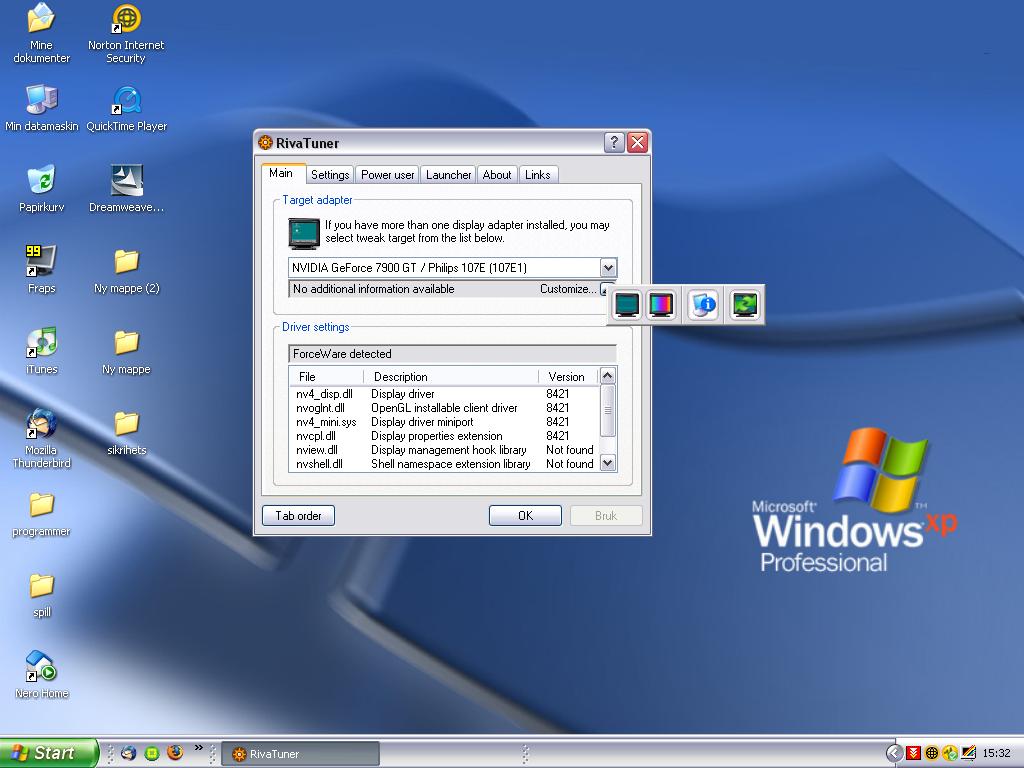Click the RivaTuner gear icon in title bar

[265, 142]
